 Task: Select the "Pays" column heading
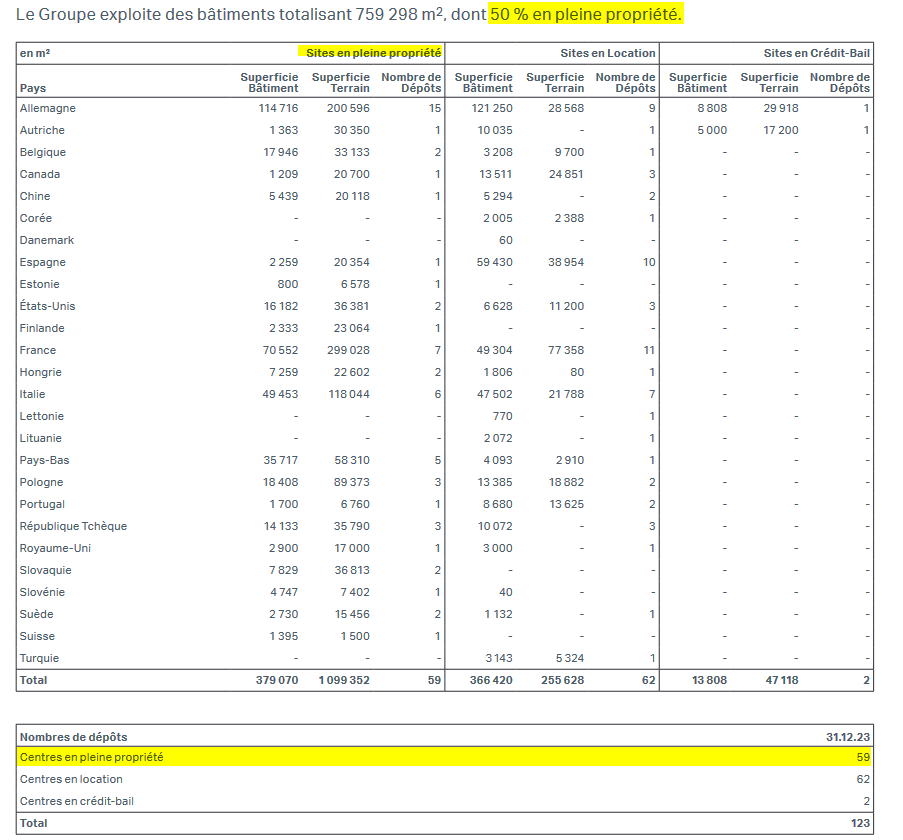(x=32, y=89)
